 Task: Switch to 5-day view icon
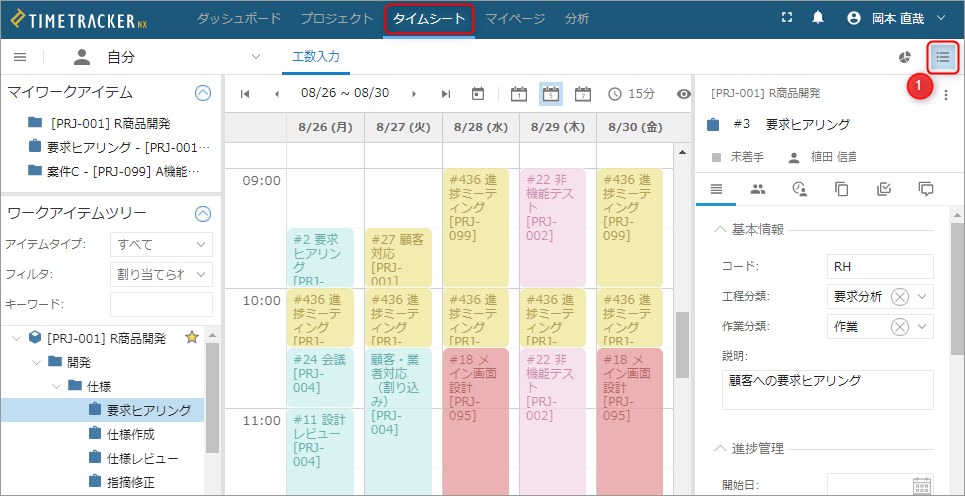pyautogui.click(x=551, y=94)
